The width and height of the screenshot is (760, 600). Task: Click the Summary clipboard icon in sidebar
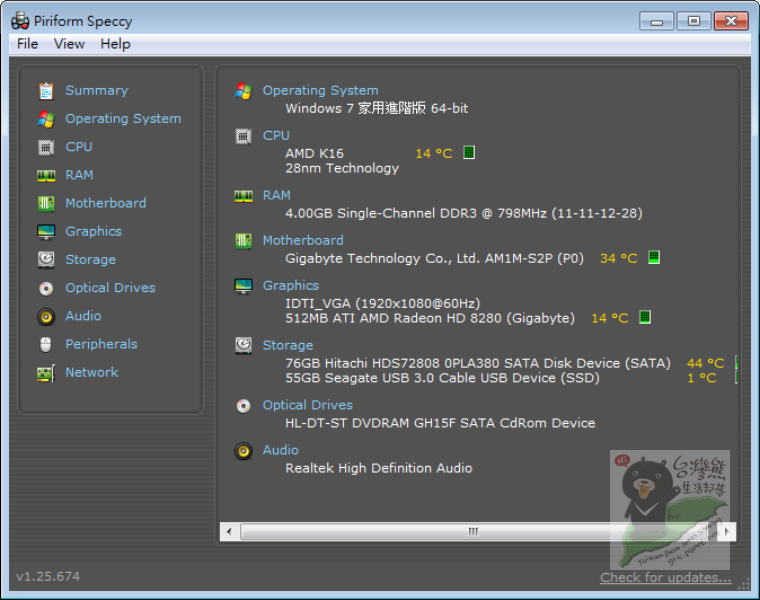pyautogui.click(x=46, y=91)
